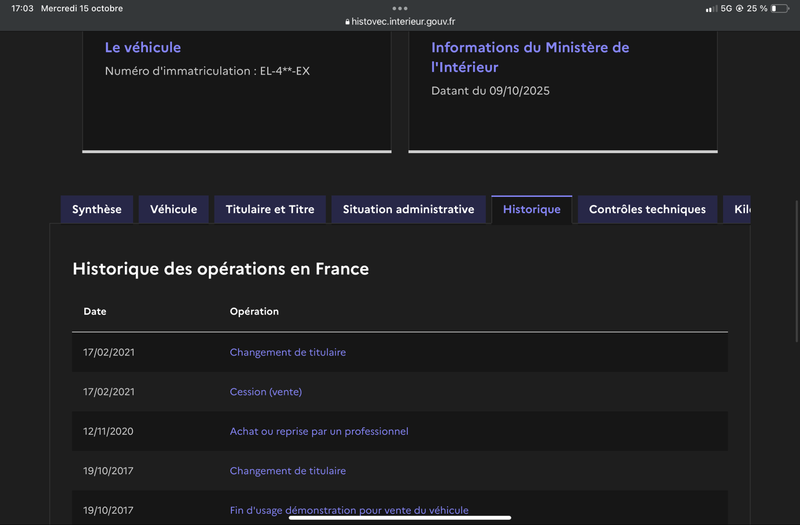Tap the histovec.interieur.gouv.fr address bar
Viewport: 800px width, 525px height.
(x=400, y=21)
